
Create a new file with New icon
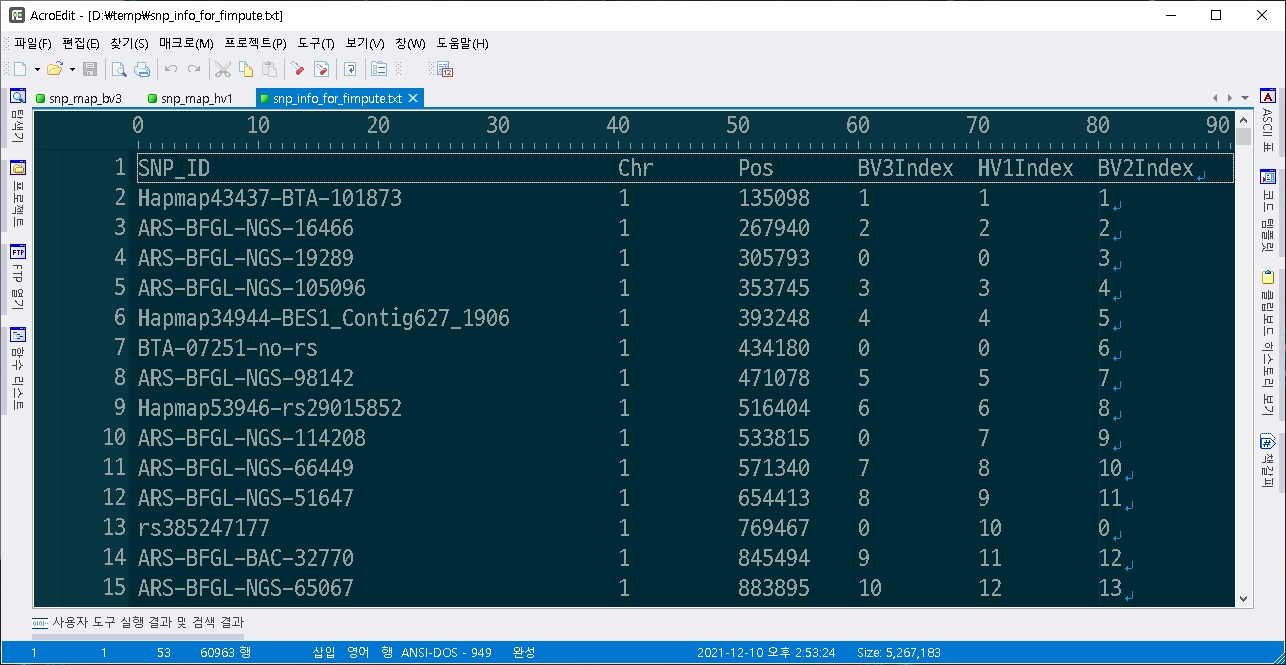(20, 69)
